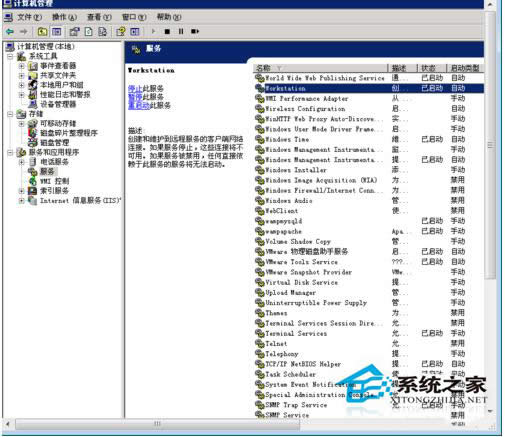Select the 设备管理器 tree item
The height and width of the screenshot is (437, 505).
point(58,104)
